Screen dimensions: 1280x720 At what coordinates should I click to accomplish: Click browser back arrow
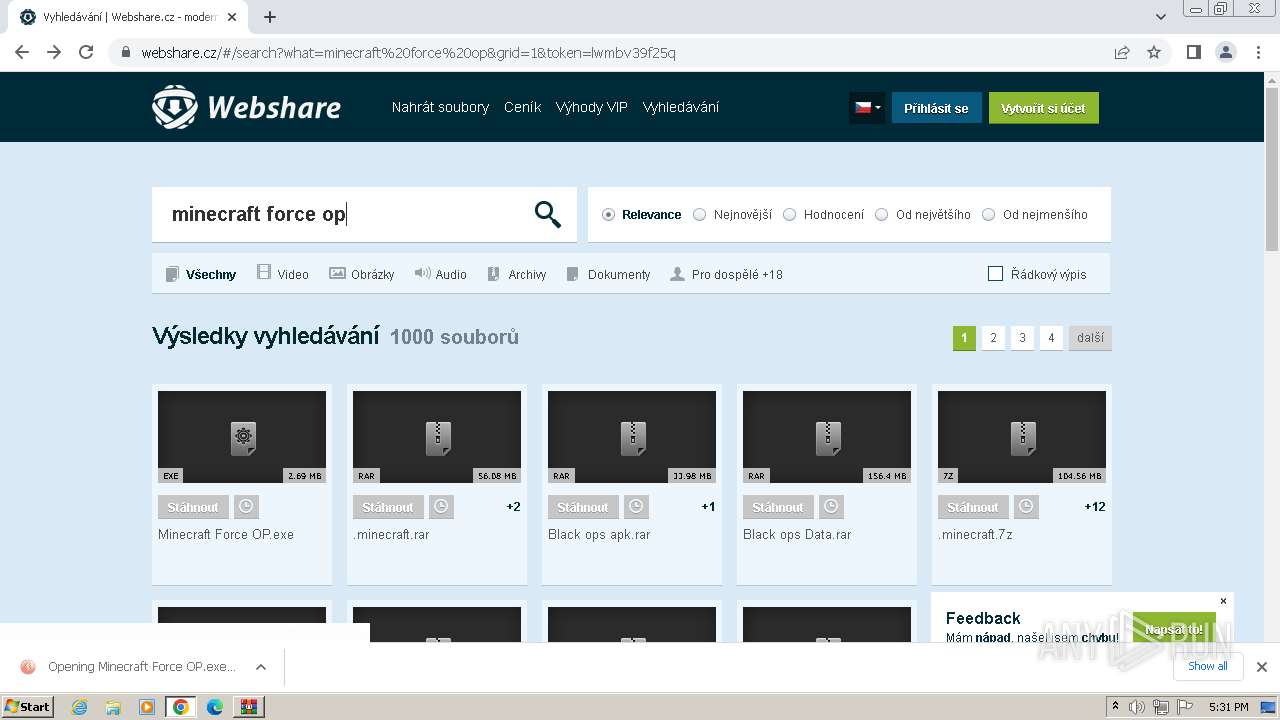(22, 52)
